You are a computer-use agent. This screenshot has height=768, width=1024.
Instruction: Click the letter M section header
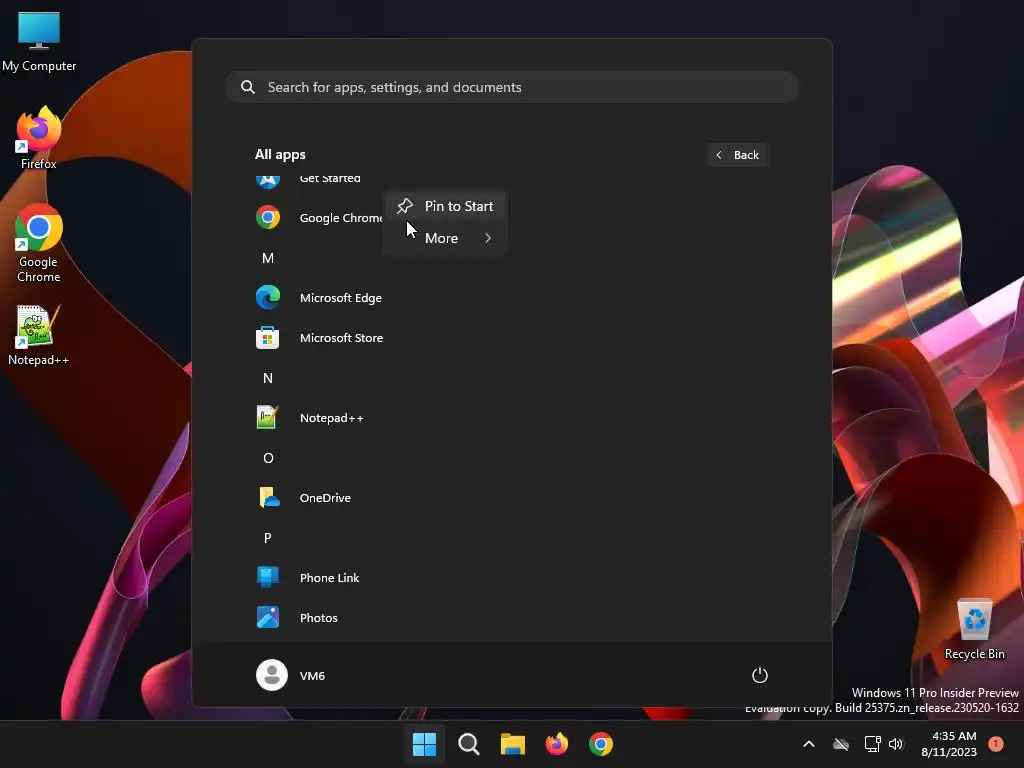268,258
